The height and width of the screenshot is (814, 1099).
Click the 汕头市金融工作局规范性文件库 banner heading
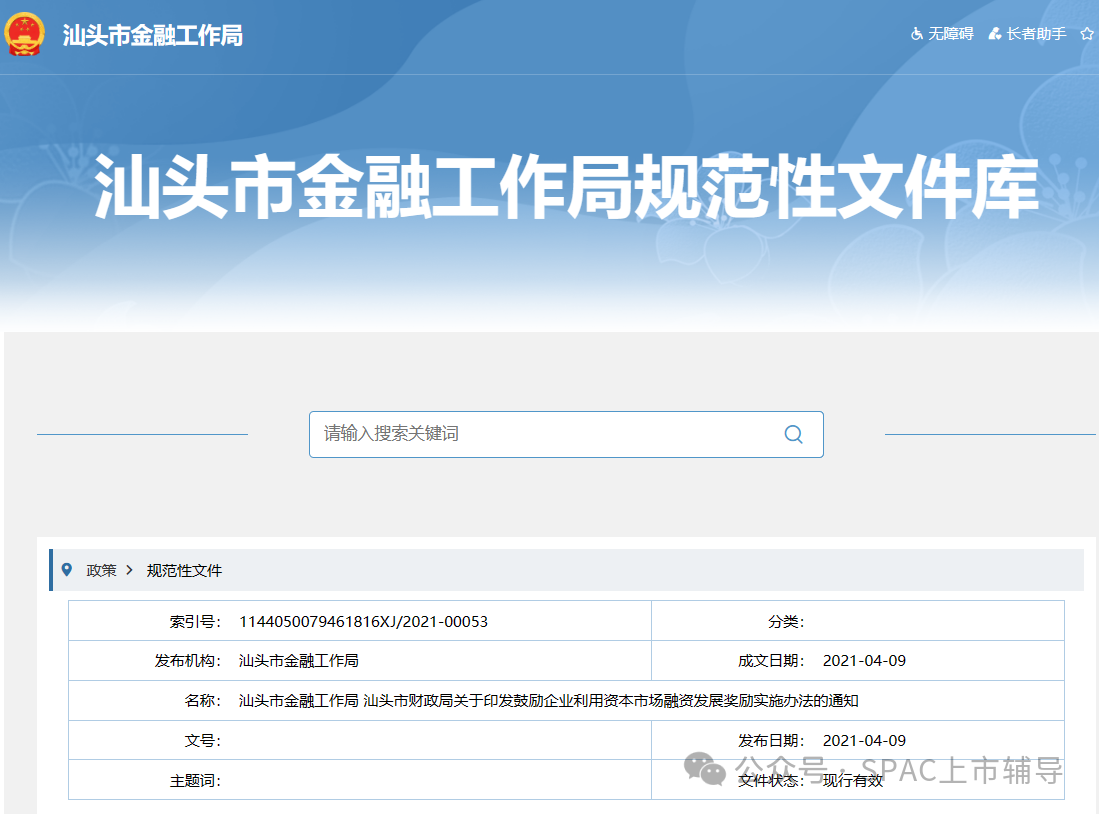click(x=566, y=186)
